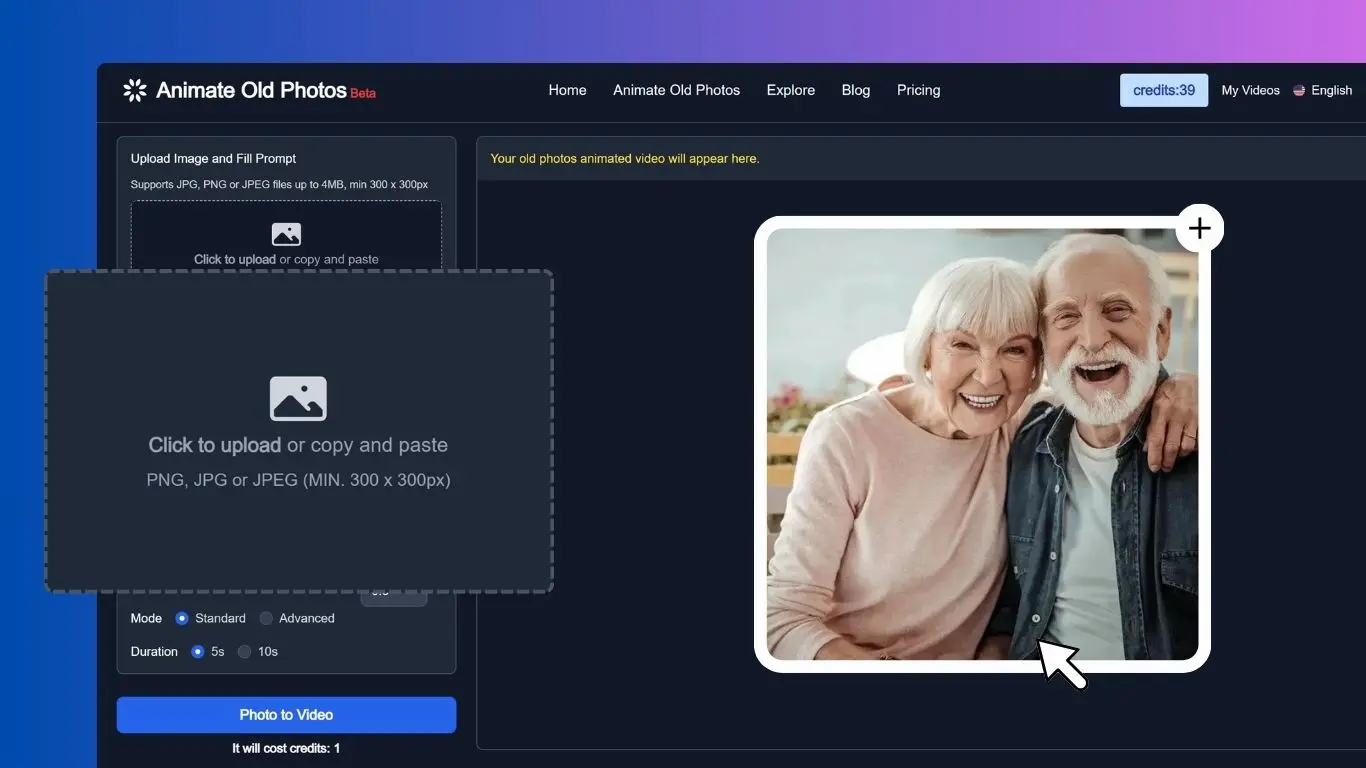Click 'Supports JPG, PNG or JPEG' text
The width and height of the screenshot is (1366, 768).
coord(279,184)
